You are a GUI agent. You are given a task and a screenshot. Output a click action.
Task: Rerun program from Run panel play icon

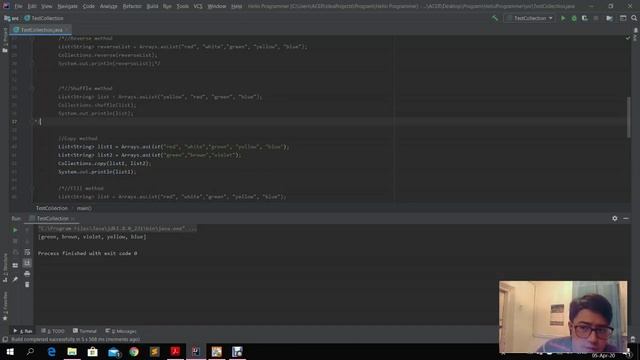[15, 230]
